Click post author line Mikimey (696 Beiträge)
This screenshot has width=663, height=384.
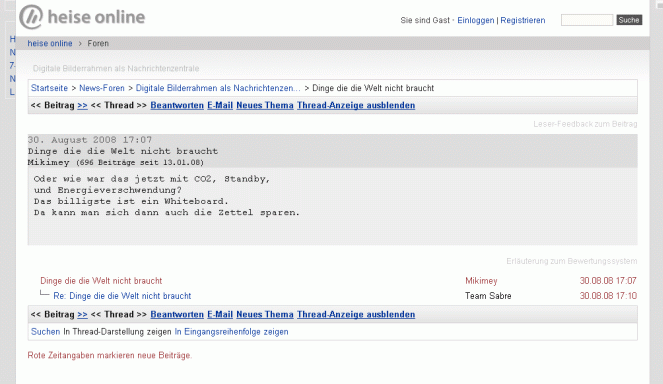pos(115,162)
